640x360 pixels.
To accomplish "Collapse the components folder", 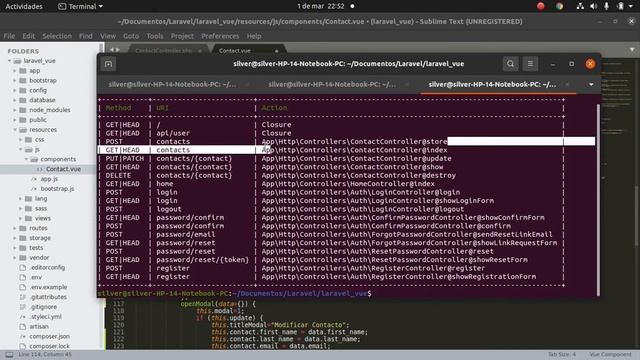I will (27, 159).
